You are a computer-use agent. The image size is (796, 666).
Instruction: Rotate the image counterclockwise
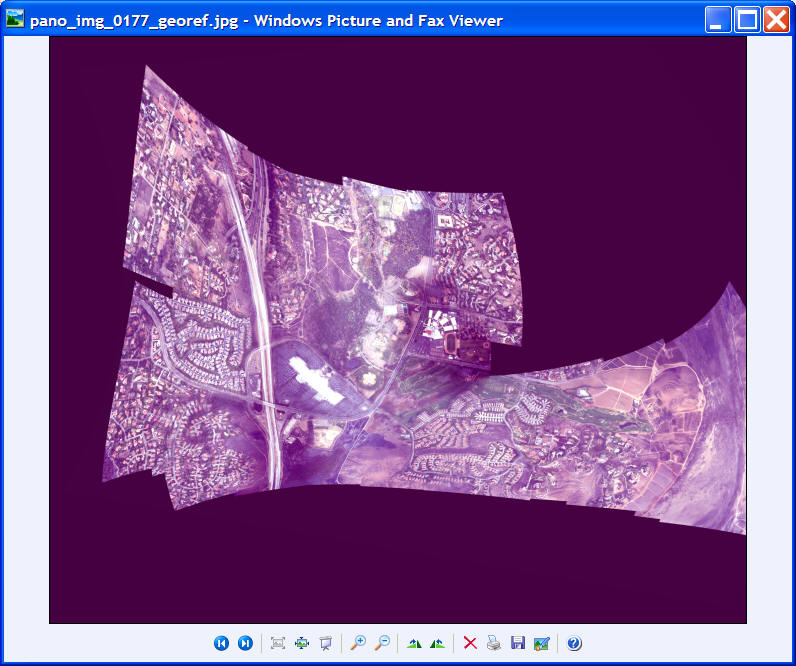point(438,643)
